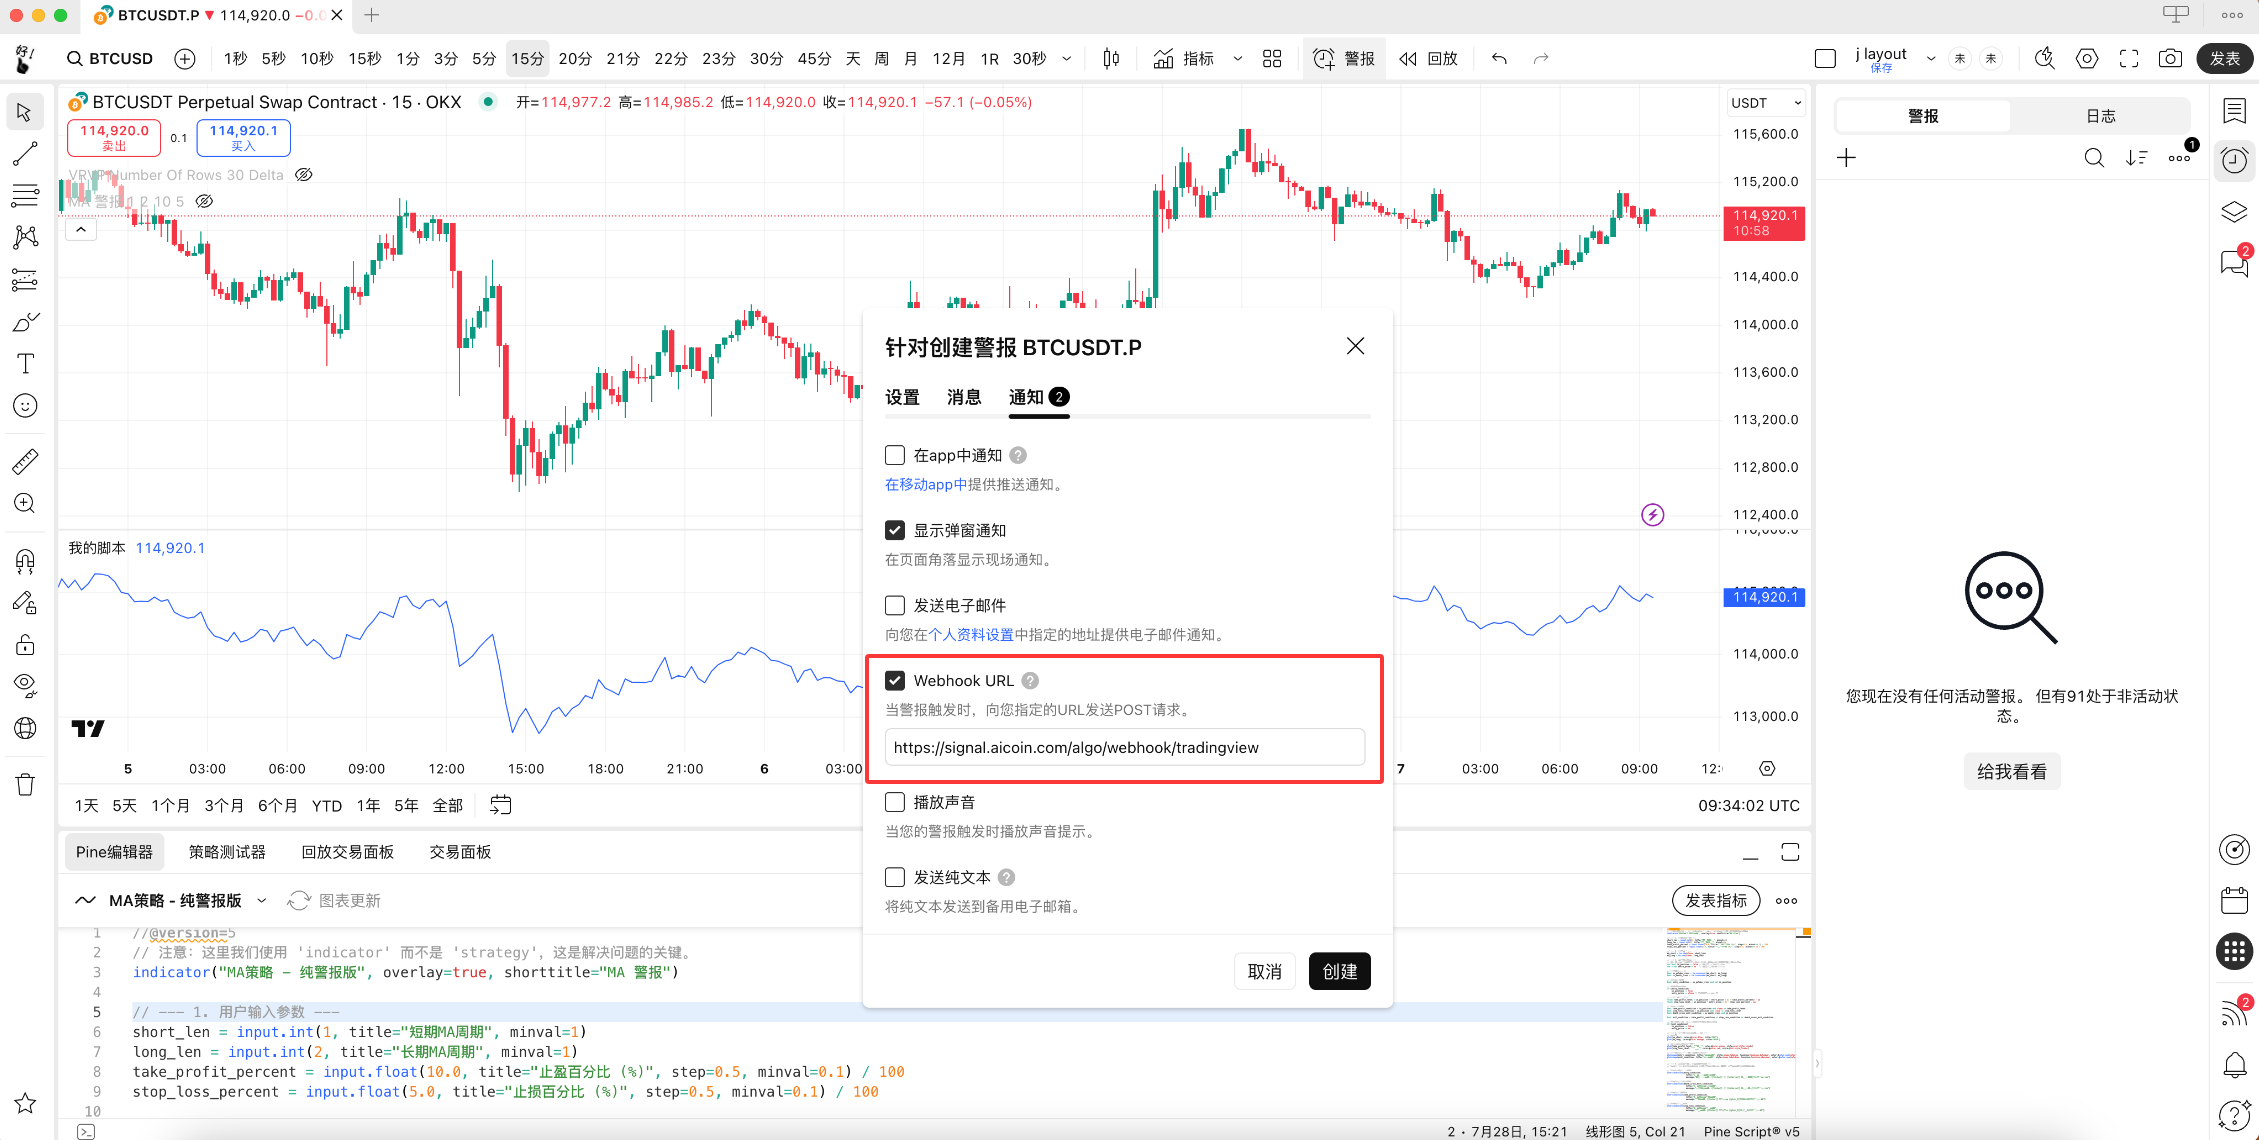Screen dimensions: 2259x1140
Task: Switch to 日志 tab in alerts panel
Action: click(x=2101, y=116)
